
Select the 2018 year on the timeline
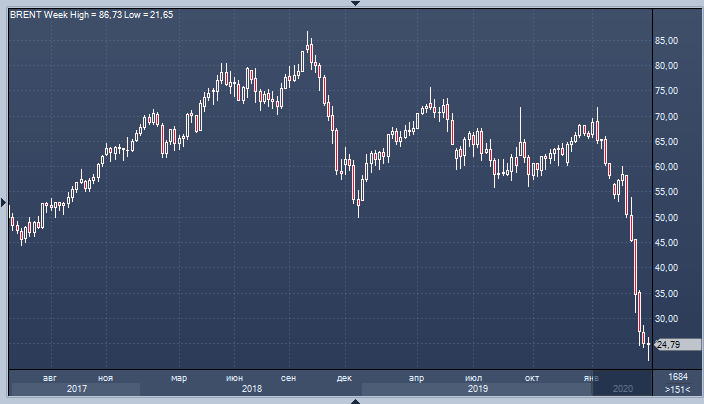[252, 388]
